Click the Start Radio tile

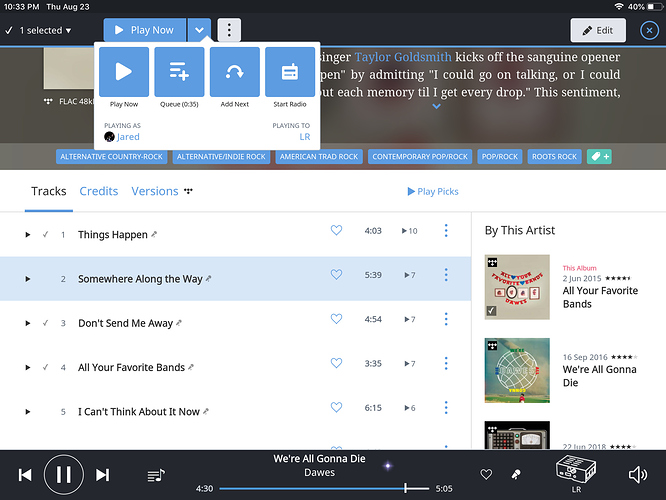[290, 72]
